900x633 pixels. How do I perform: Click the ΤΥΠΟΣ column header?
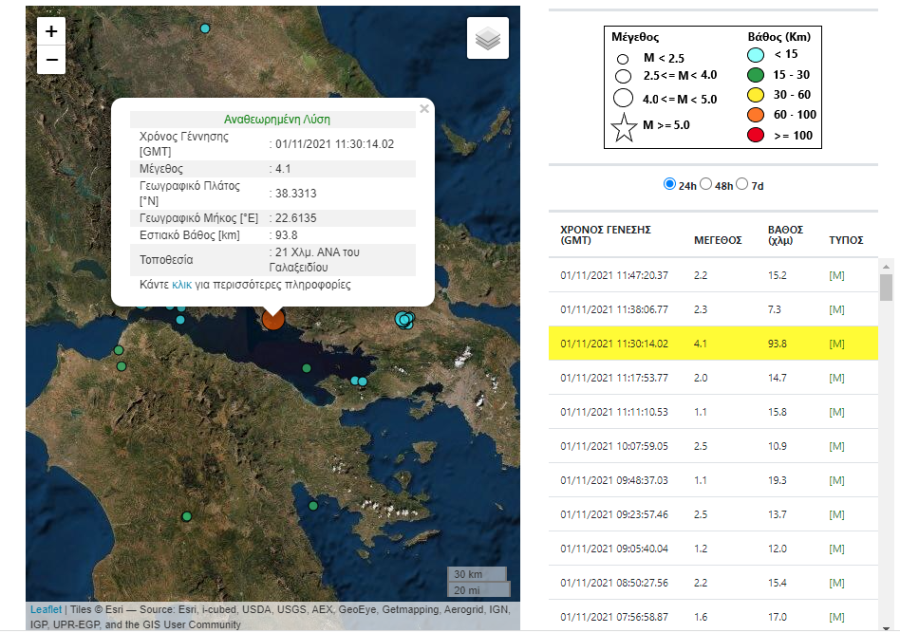(846, 240)
